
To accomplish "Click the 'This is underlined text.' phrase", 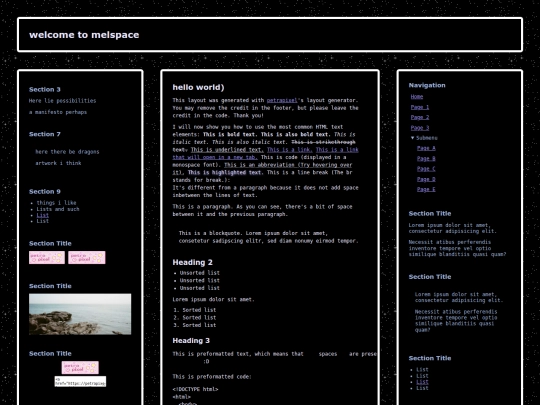I will 227,149.
